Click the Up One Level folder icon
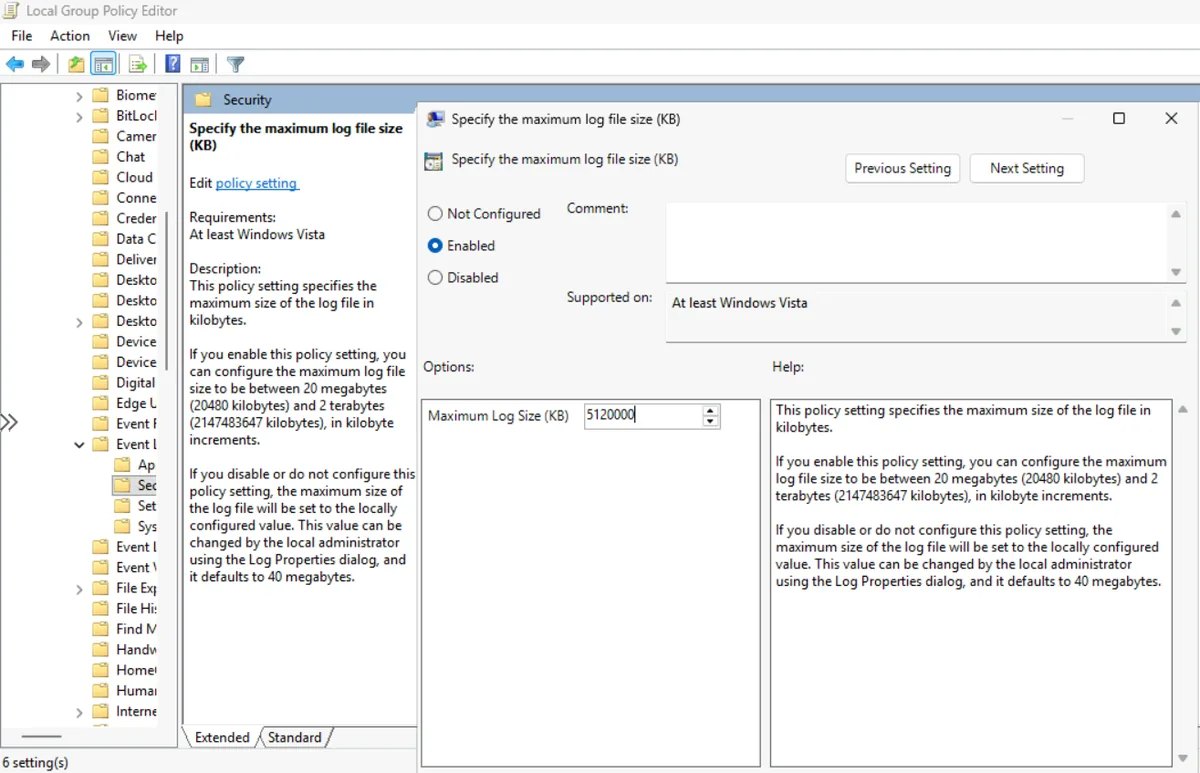Screen dimensions: 1200x773 [76, 65]
